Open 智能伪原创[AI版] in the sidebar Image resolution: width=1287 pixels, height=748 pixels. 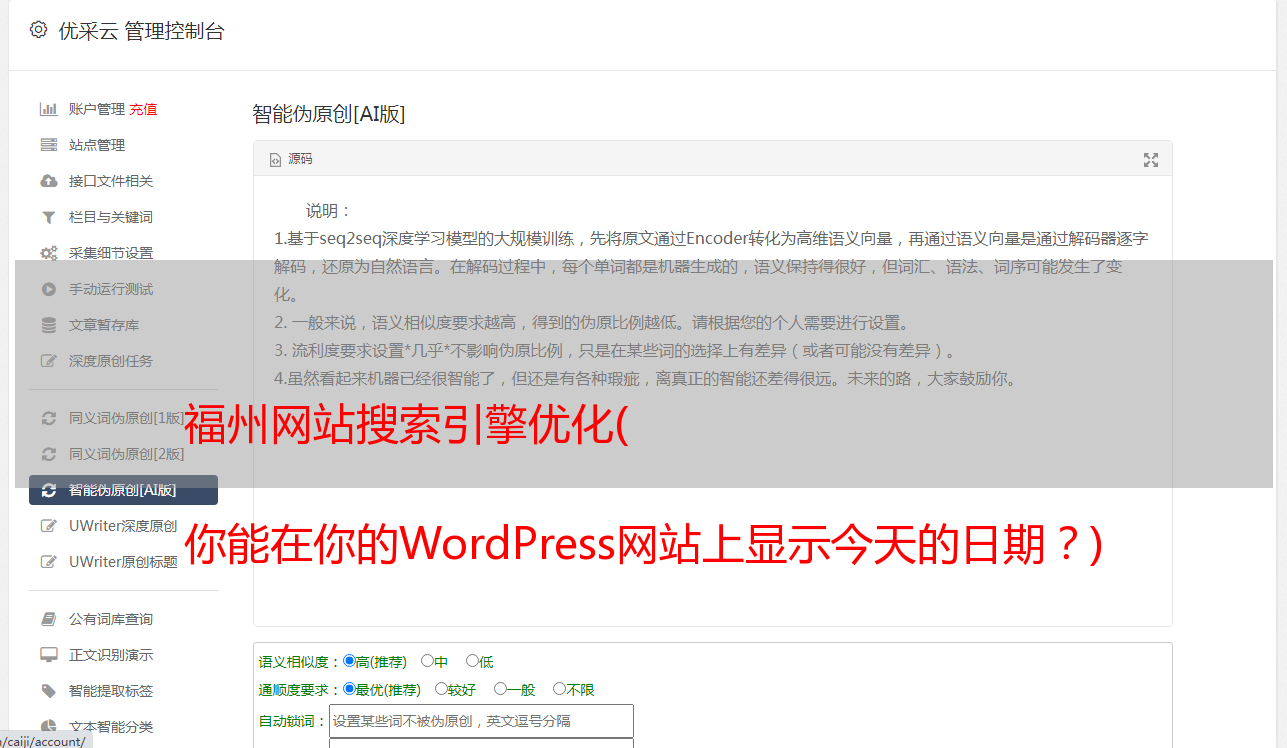[123, 490]
